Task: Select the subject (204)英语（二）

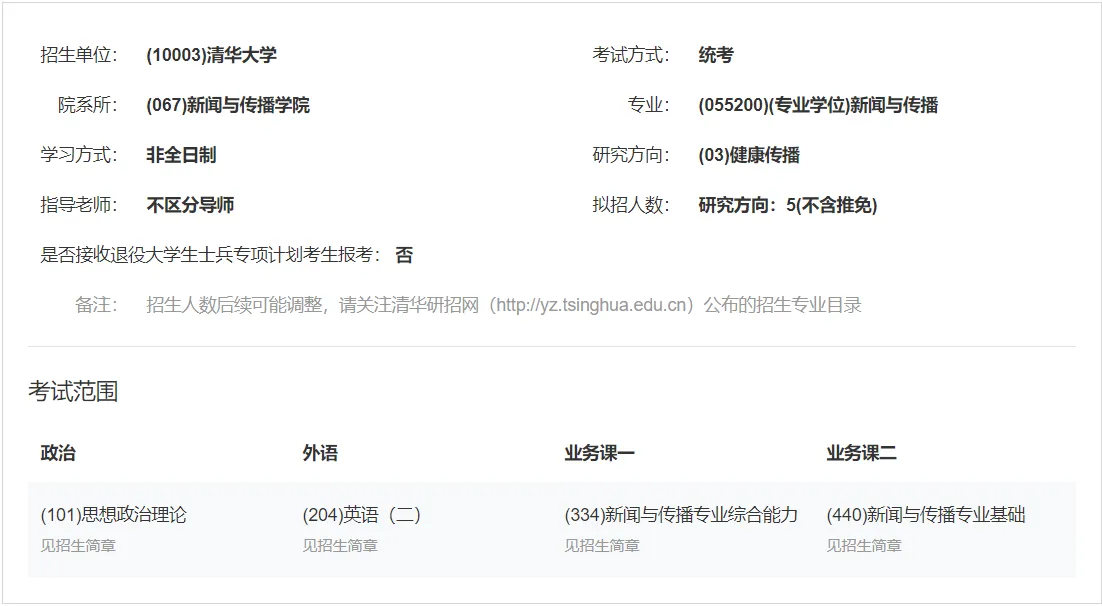Action: click(x=362, y=515)
